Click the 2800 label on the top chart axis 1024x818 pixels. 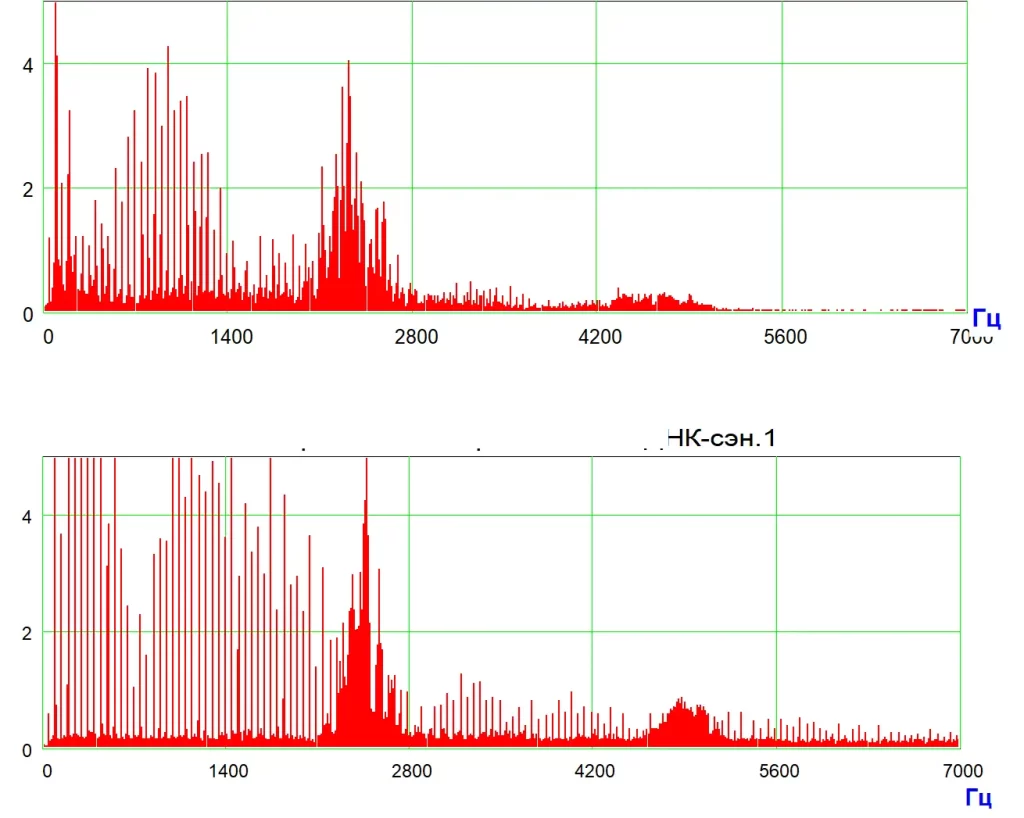pos(416,337)
